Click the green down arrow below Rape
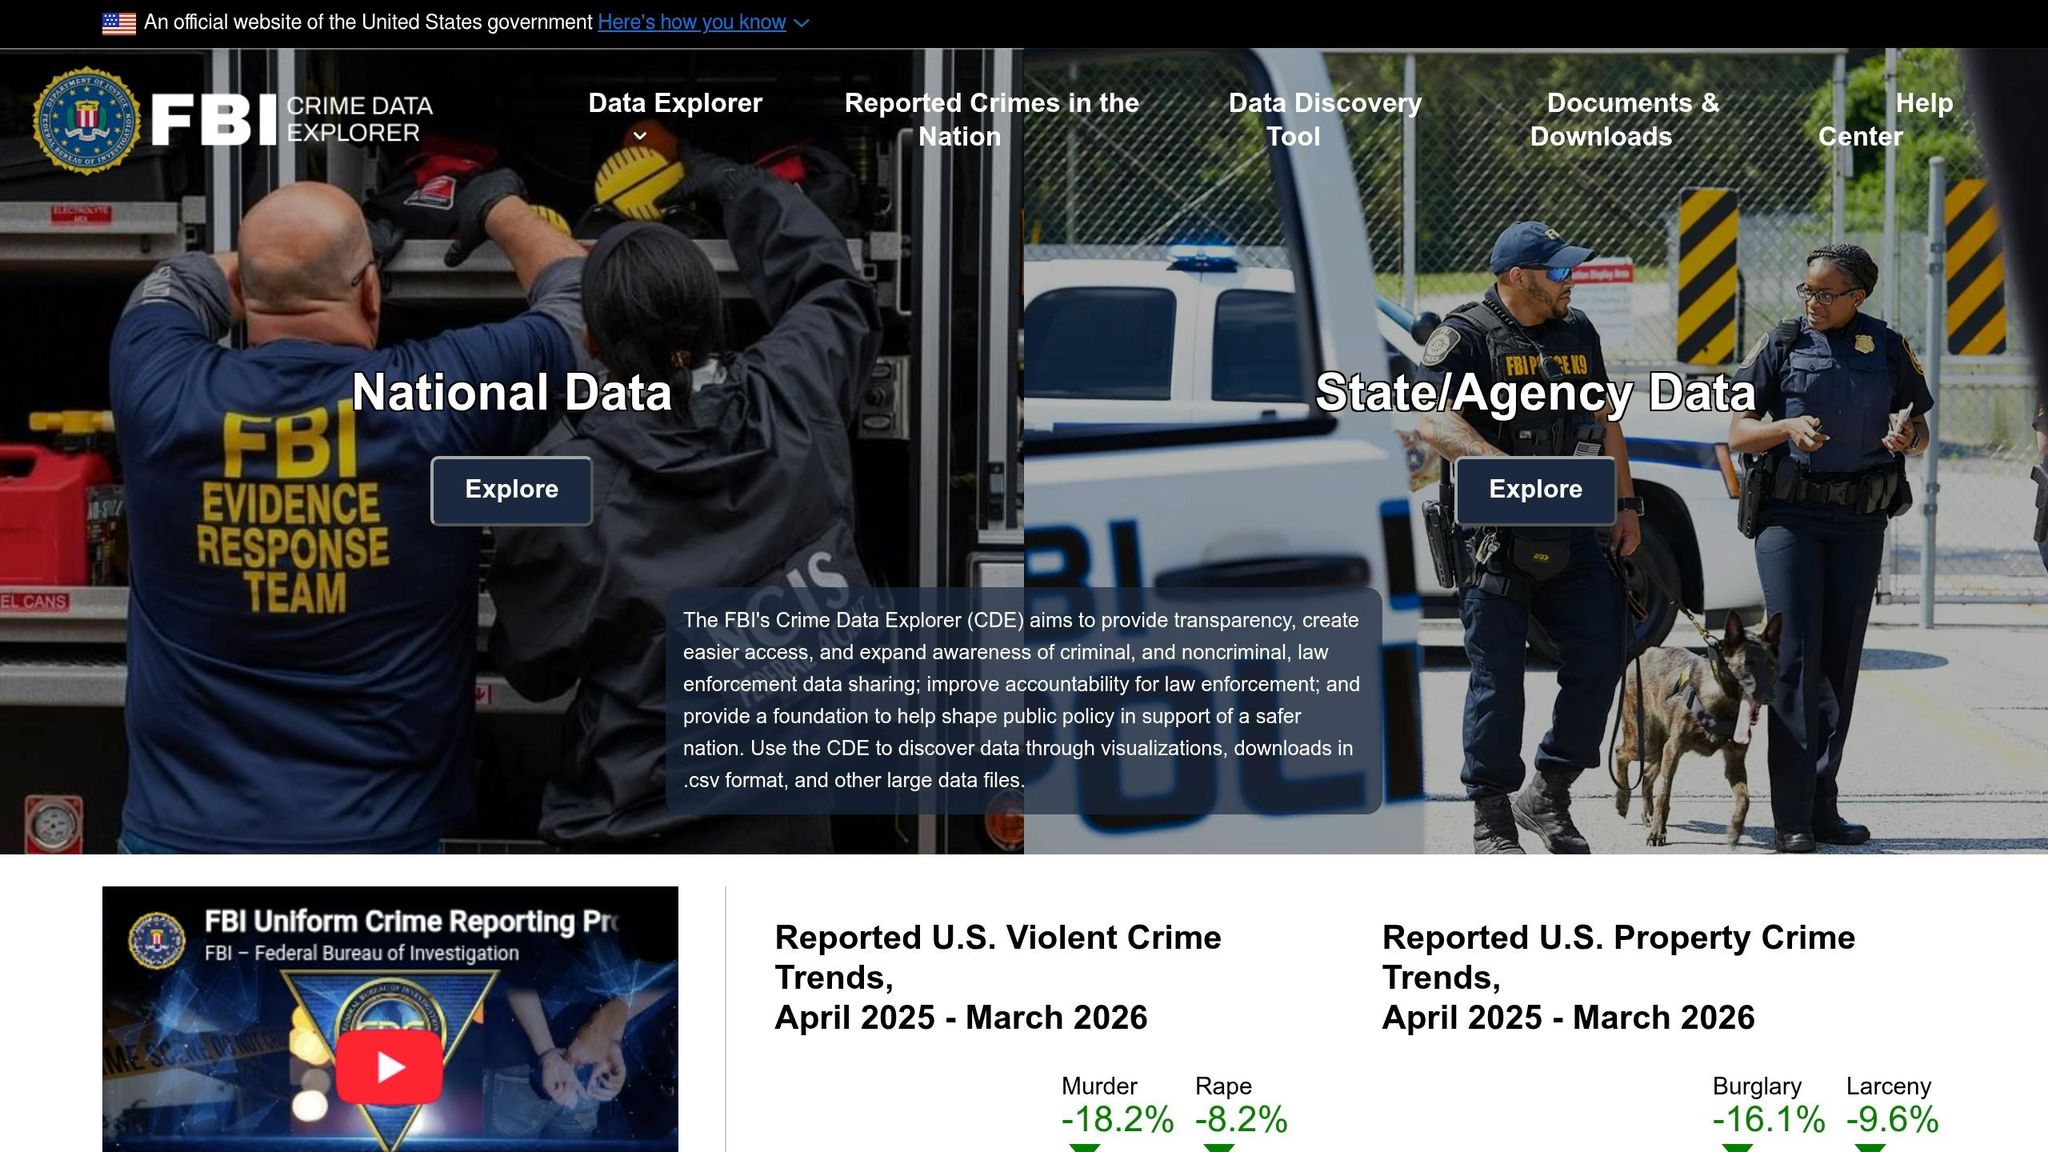Screen dimensions: 2048x1152 pos(1218,1147)
